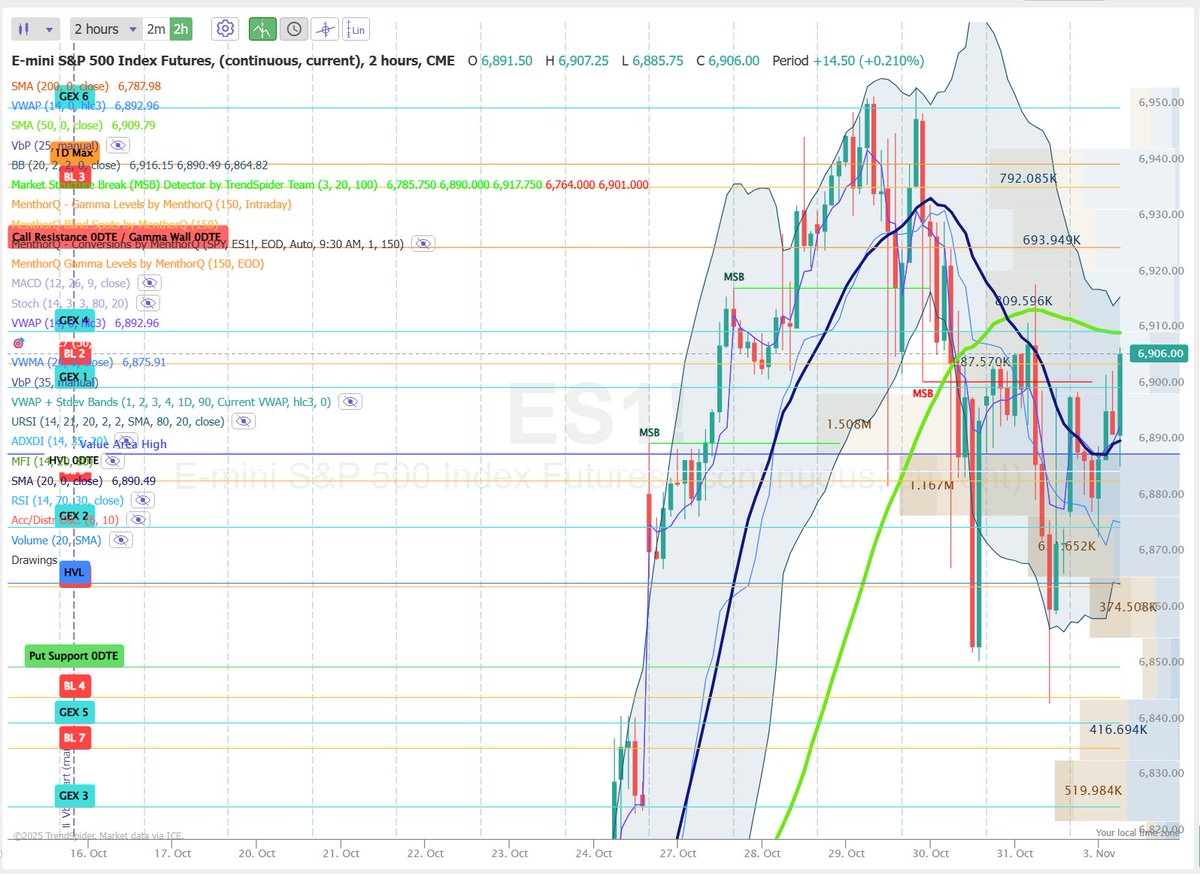
Task: Click the GEX 5 level tag
Action: [x=74, y=712]
